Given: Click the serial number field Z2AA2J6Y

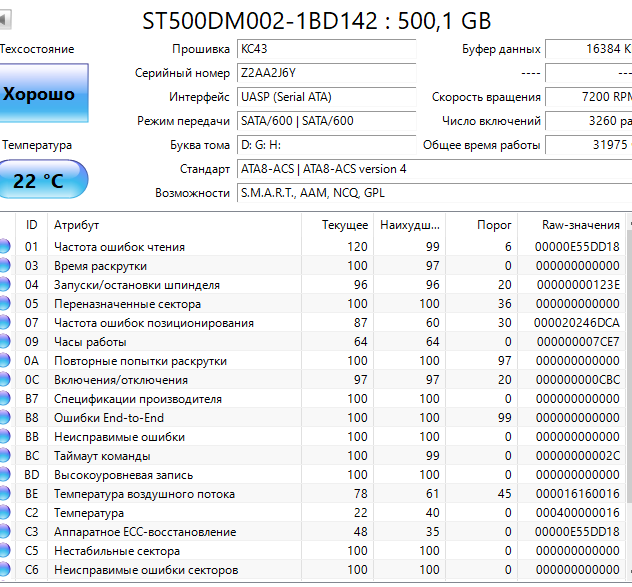Looking at the screenshot, I should pos(326,73).
